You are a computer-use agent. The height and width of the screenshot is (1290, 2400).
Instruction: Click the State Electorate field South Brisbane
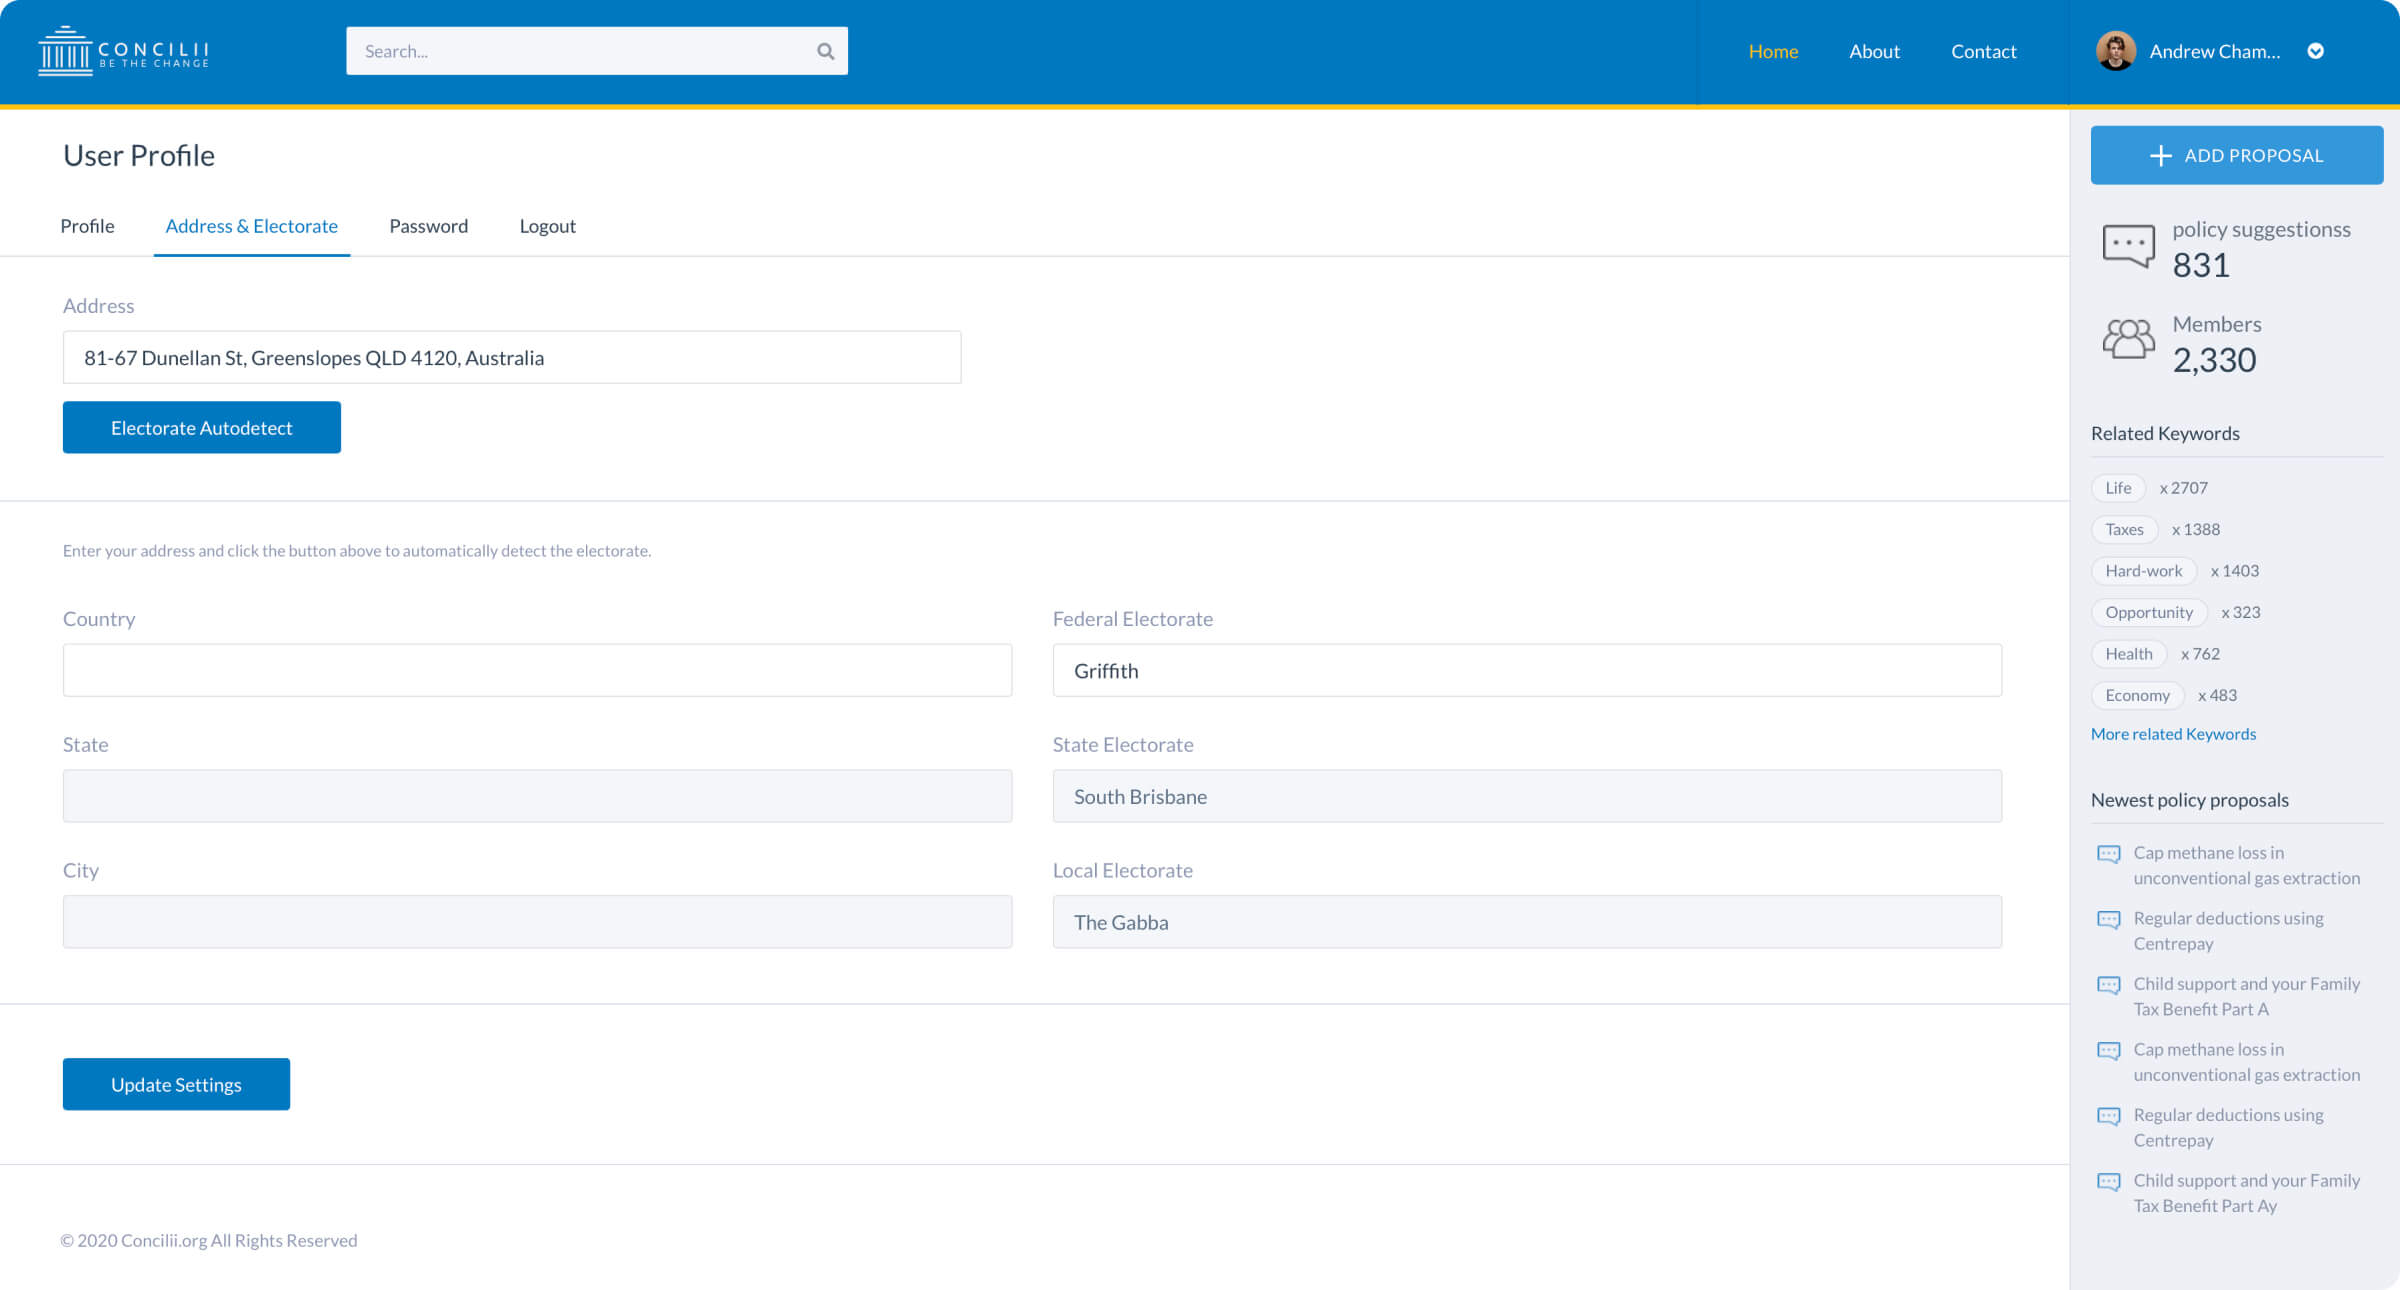click(1527, 796)
